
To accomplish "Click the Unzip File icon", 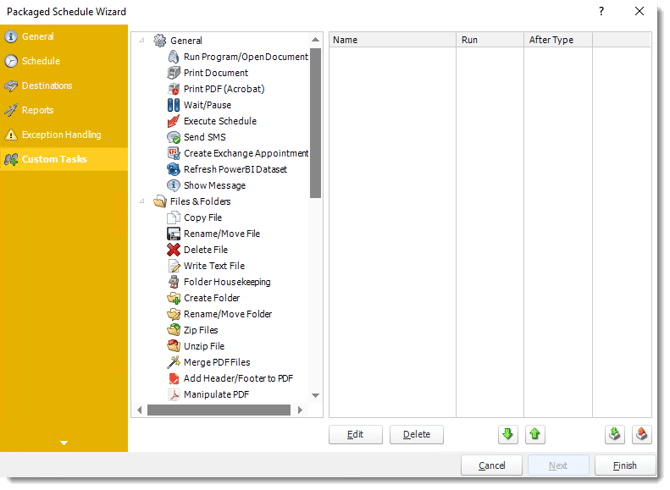I will [x=173, y=346].
